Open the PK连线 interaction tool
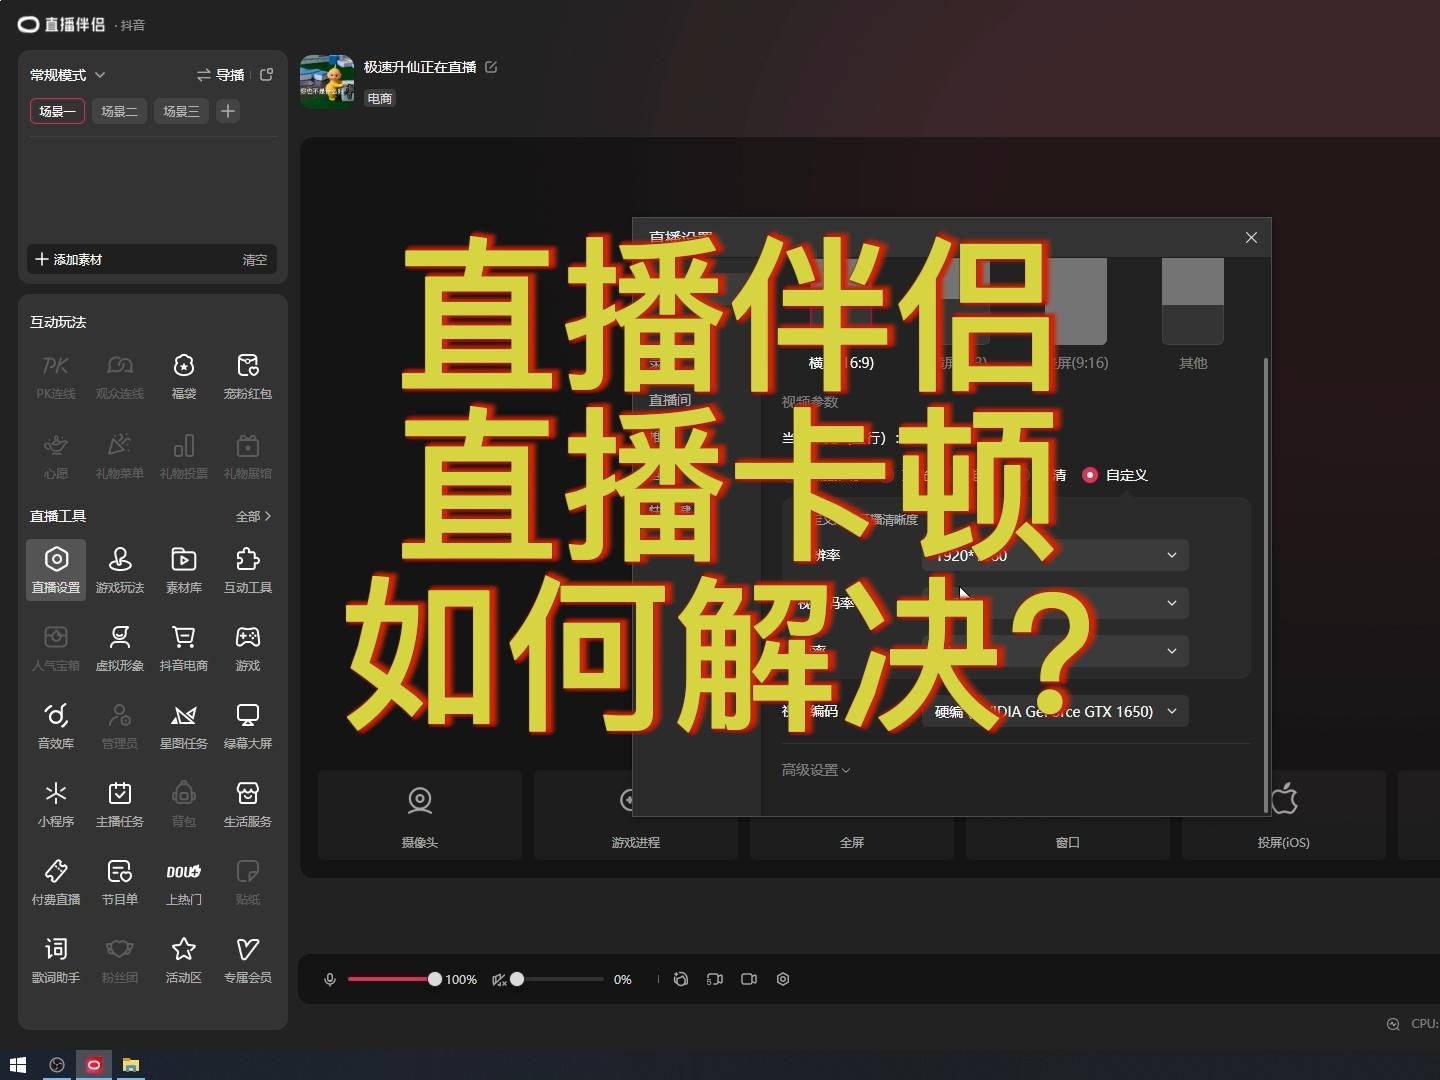 click(56, 376)
